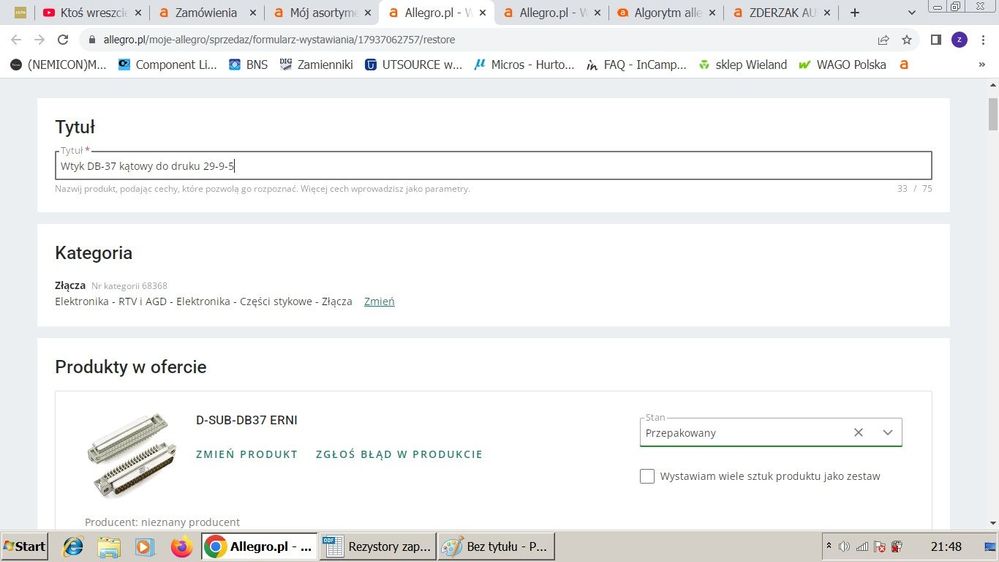The image size is (999, 562).
Task: Open the browser tab search chevron
Action: [912, 13]
